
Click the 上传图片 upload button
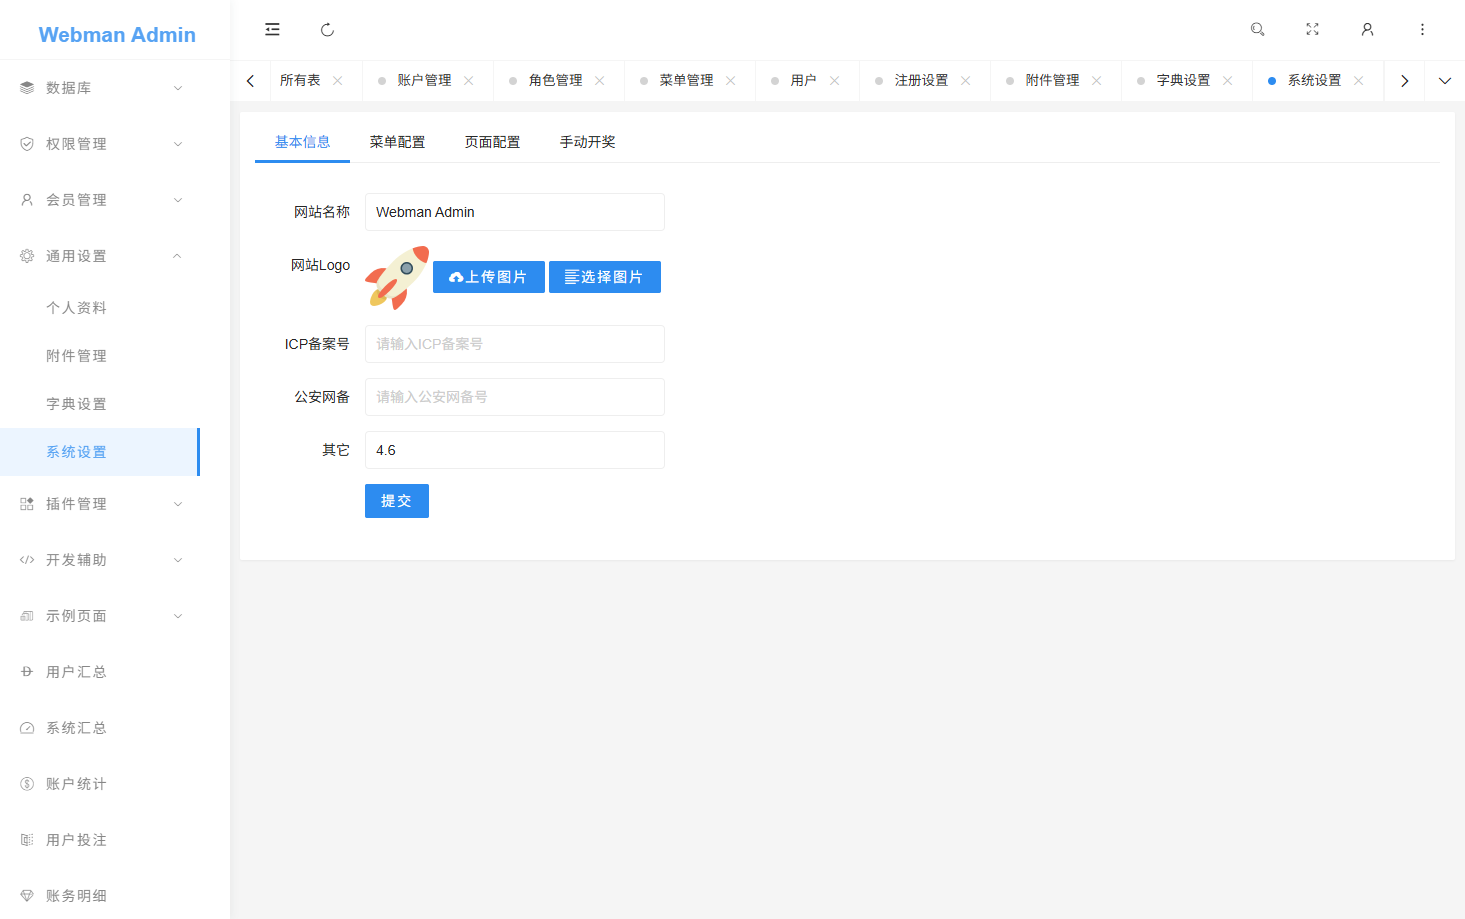[488, 276]
